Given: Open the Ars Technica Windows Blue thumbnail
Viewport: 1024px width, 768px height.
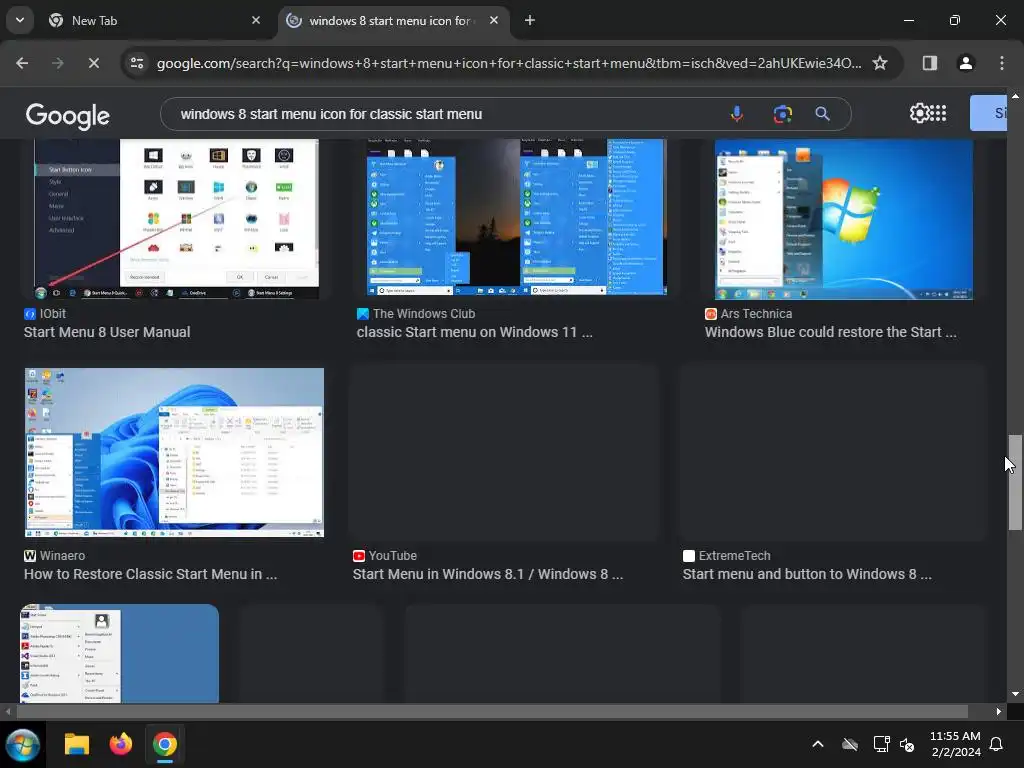Looking at the screenshot, I should click(x=843, y=219).
